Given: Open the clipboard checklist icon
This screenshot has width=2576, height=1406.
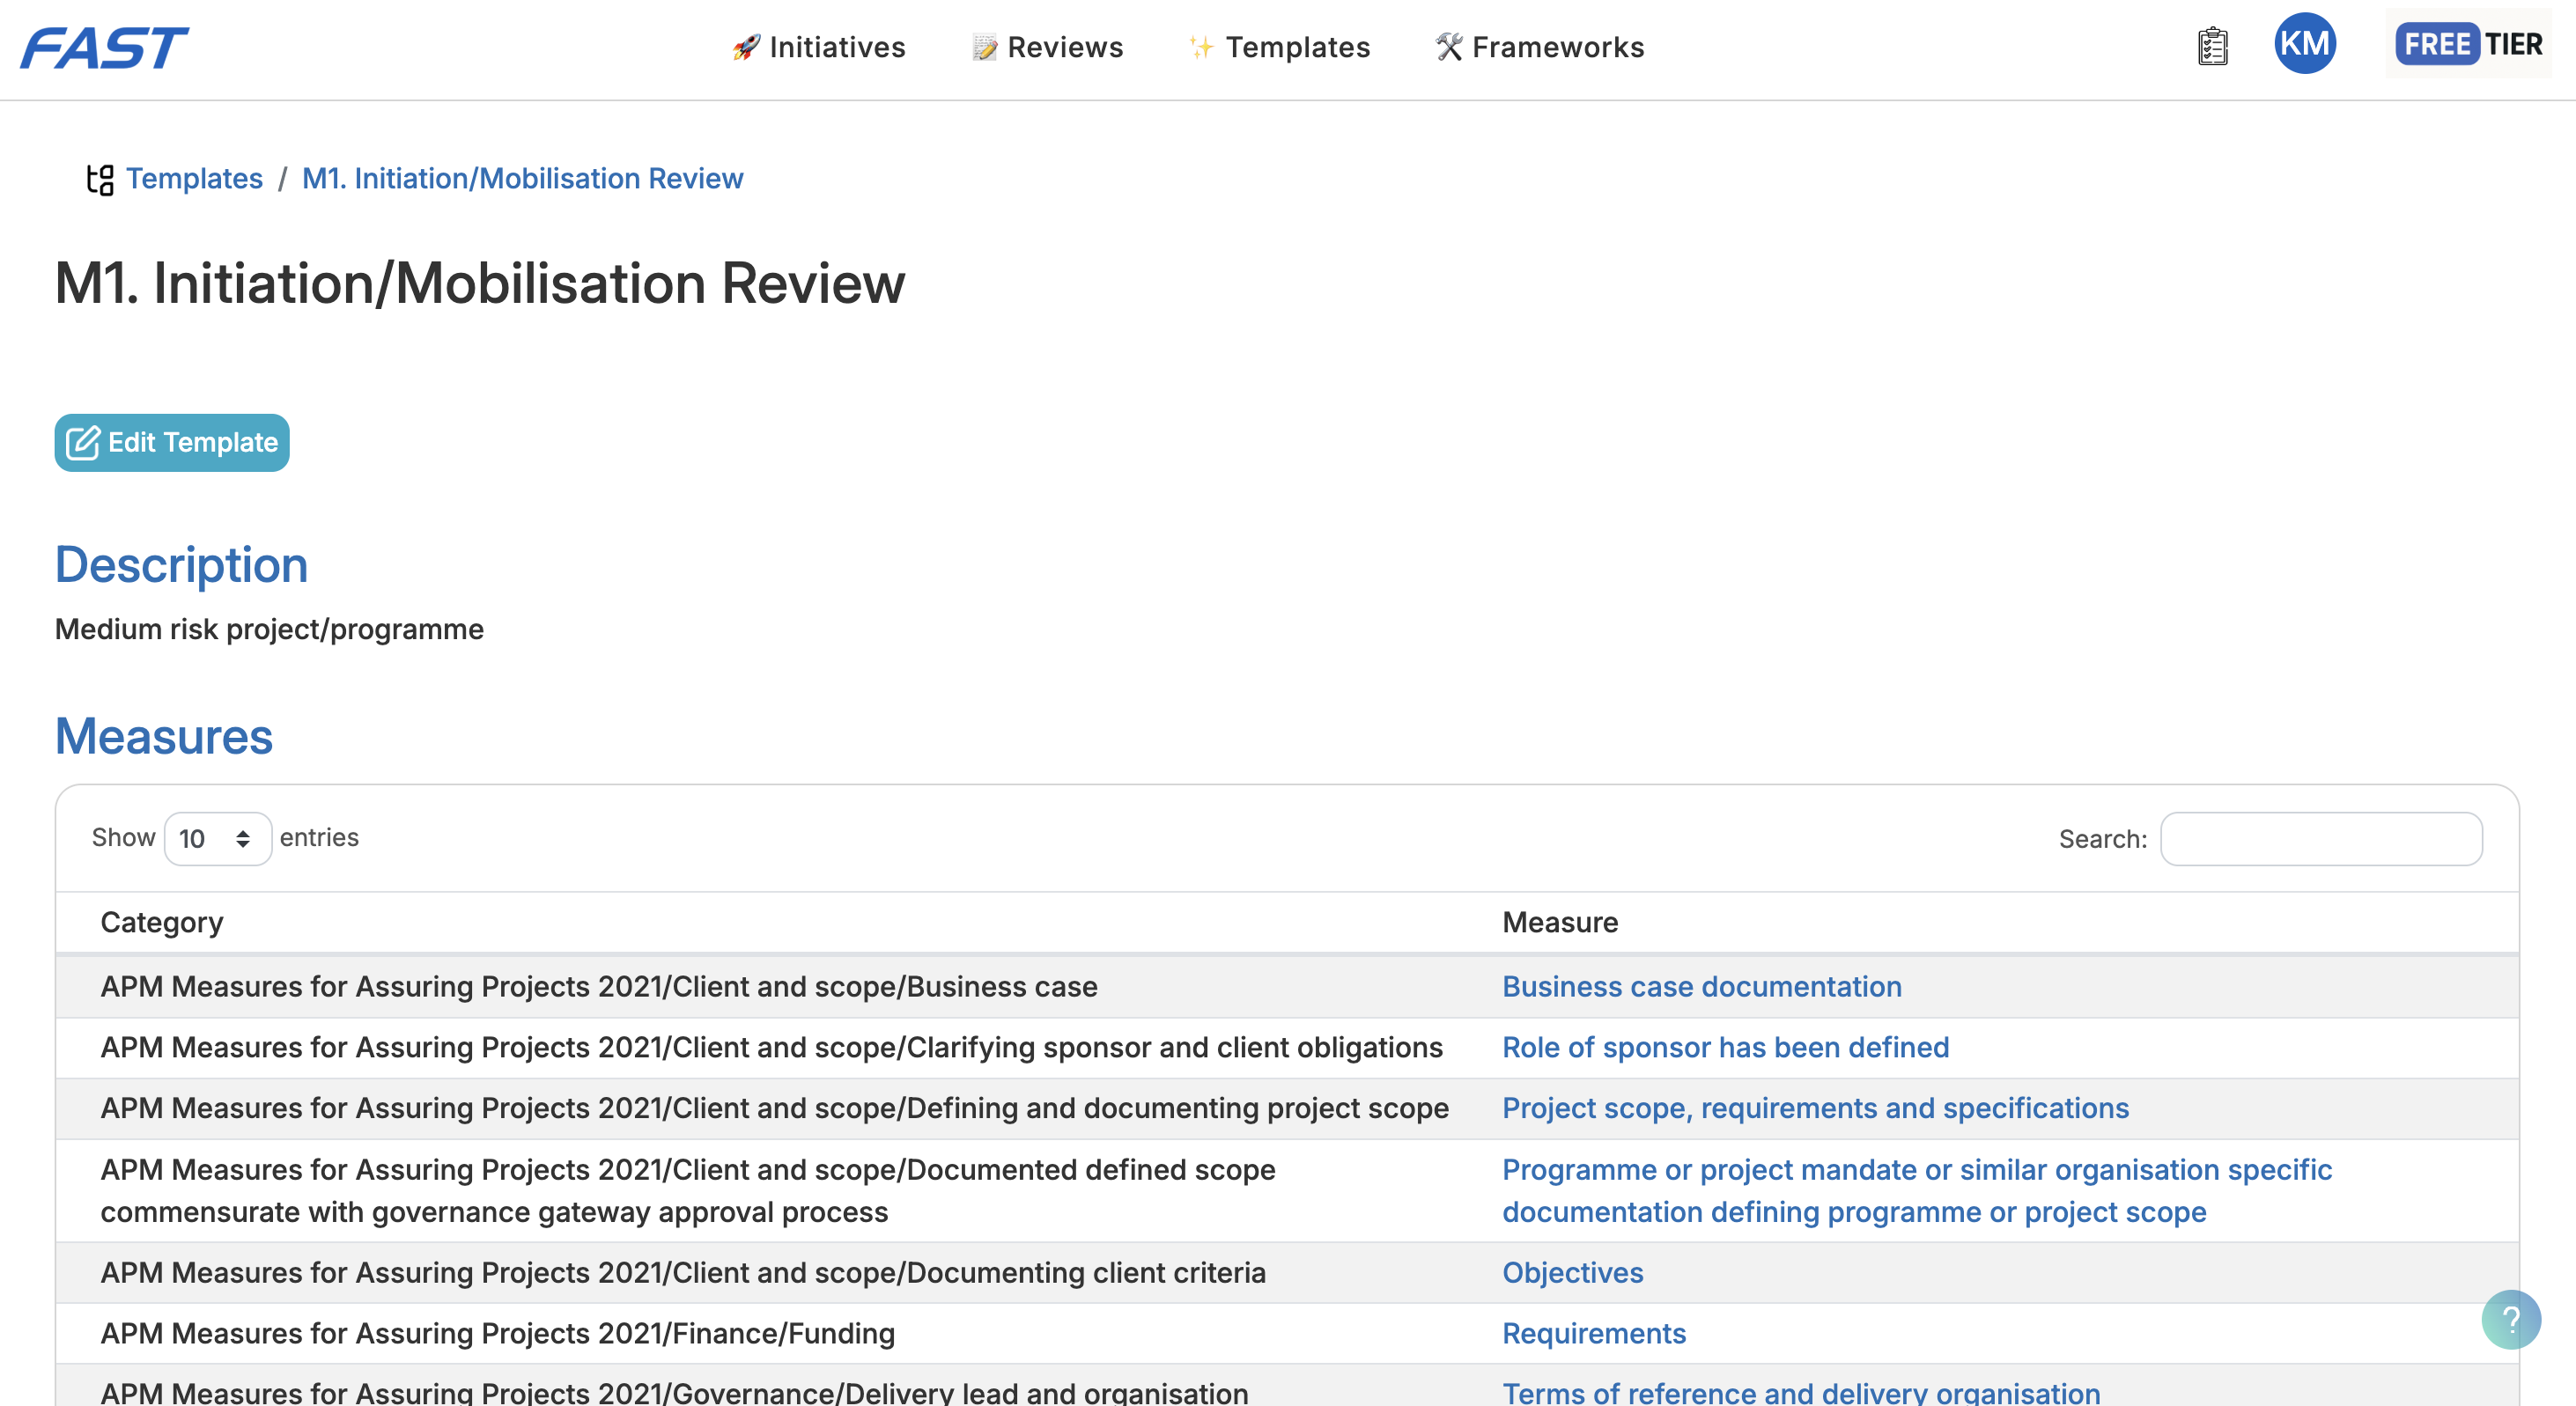Looking at the screenshot, I should 2212,46.
